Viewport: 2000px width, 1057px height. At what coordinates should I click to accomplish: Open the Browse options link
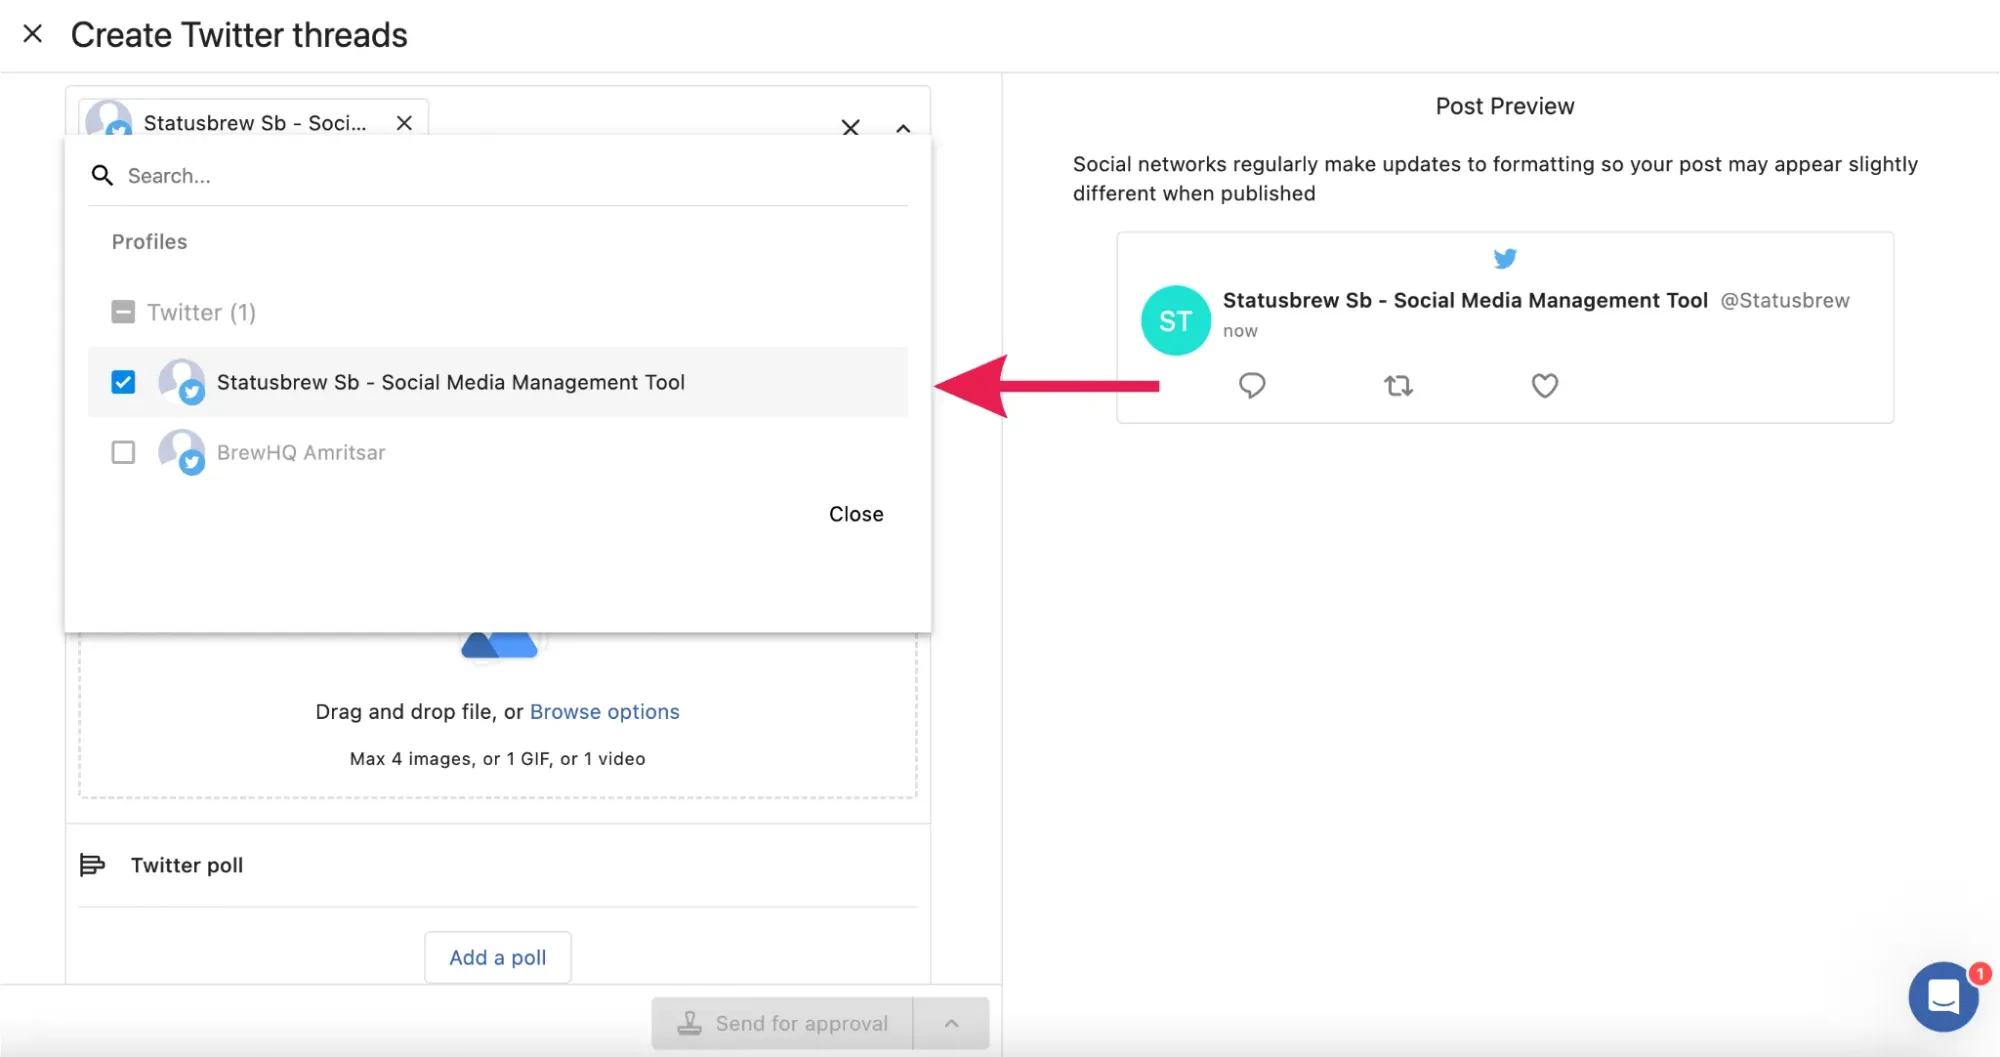coord(604,711)
